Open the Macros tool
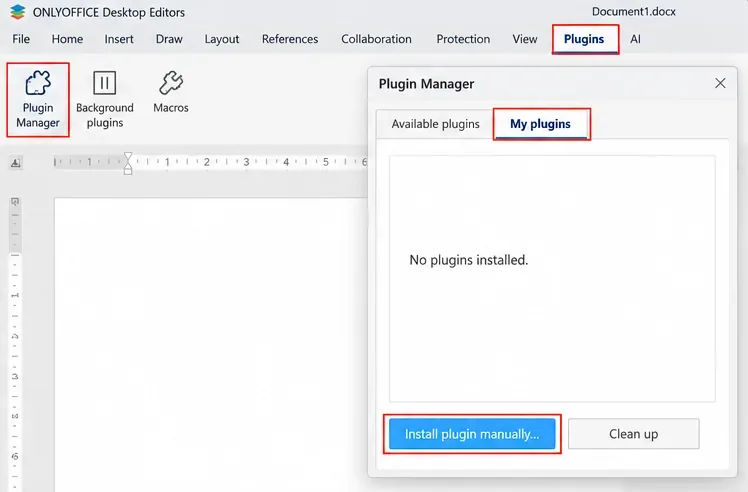The image size is (748, 492). click(x=171, y=93)
